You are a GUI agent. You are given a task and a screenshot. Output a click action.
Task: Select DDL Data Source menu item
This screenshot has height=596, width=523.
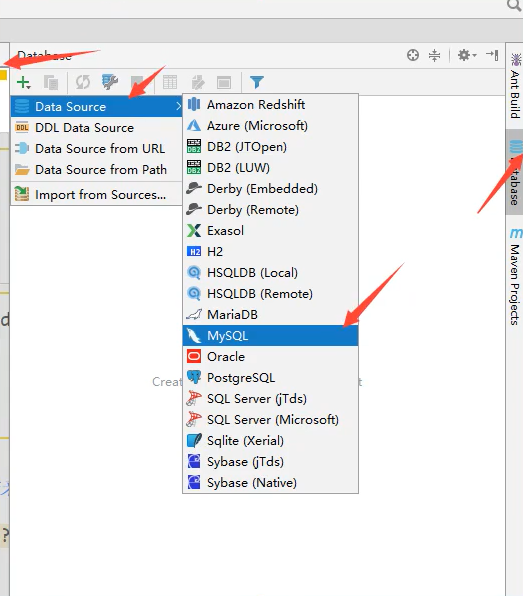pyautogui.click(x=97, y=128)
